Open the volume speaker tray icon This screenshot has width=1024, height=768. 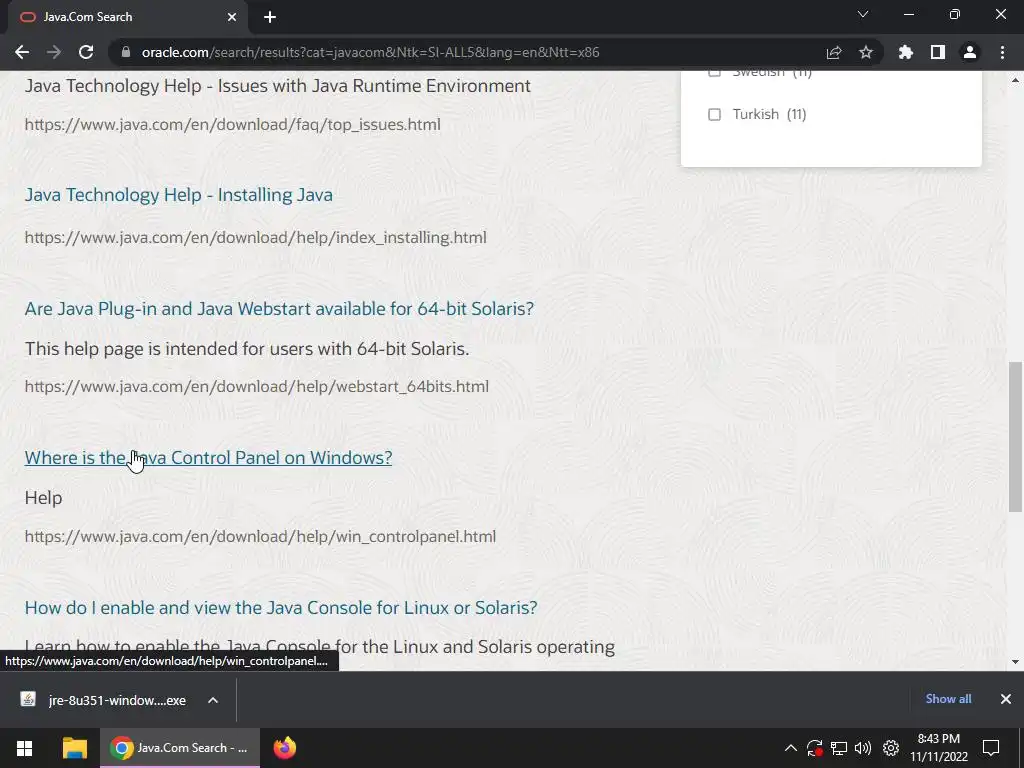[x=863, y=748]
